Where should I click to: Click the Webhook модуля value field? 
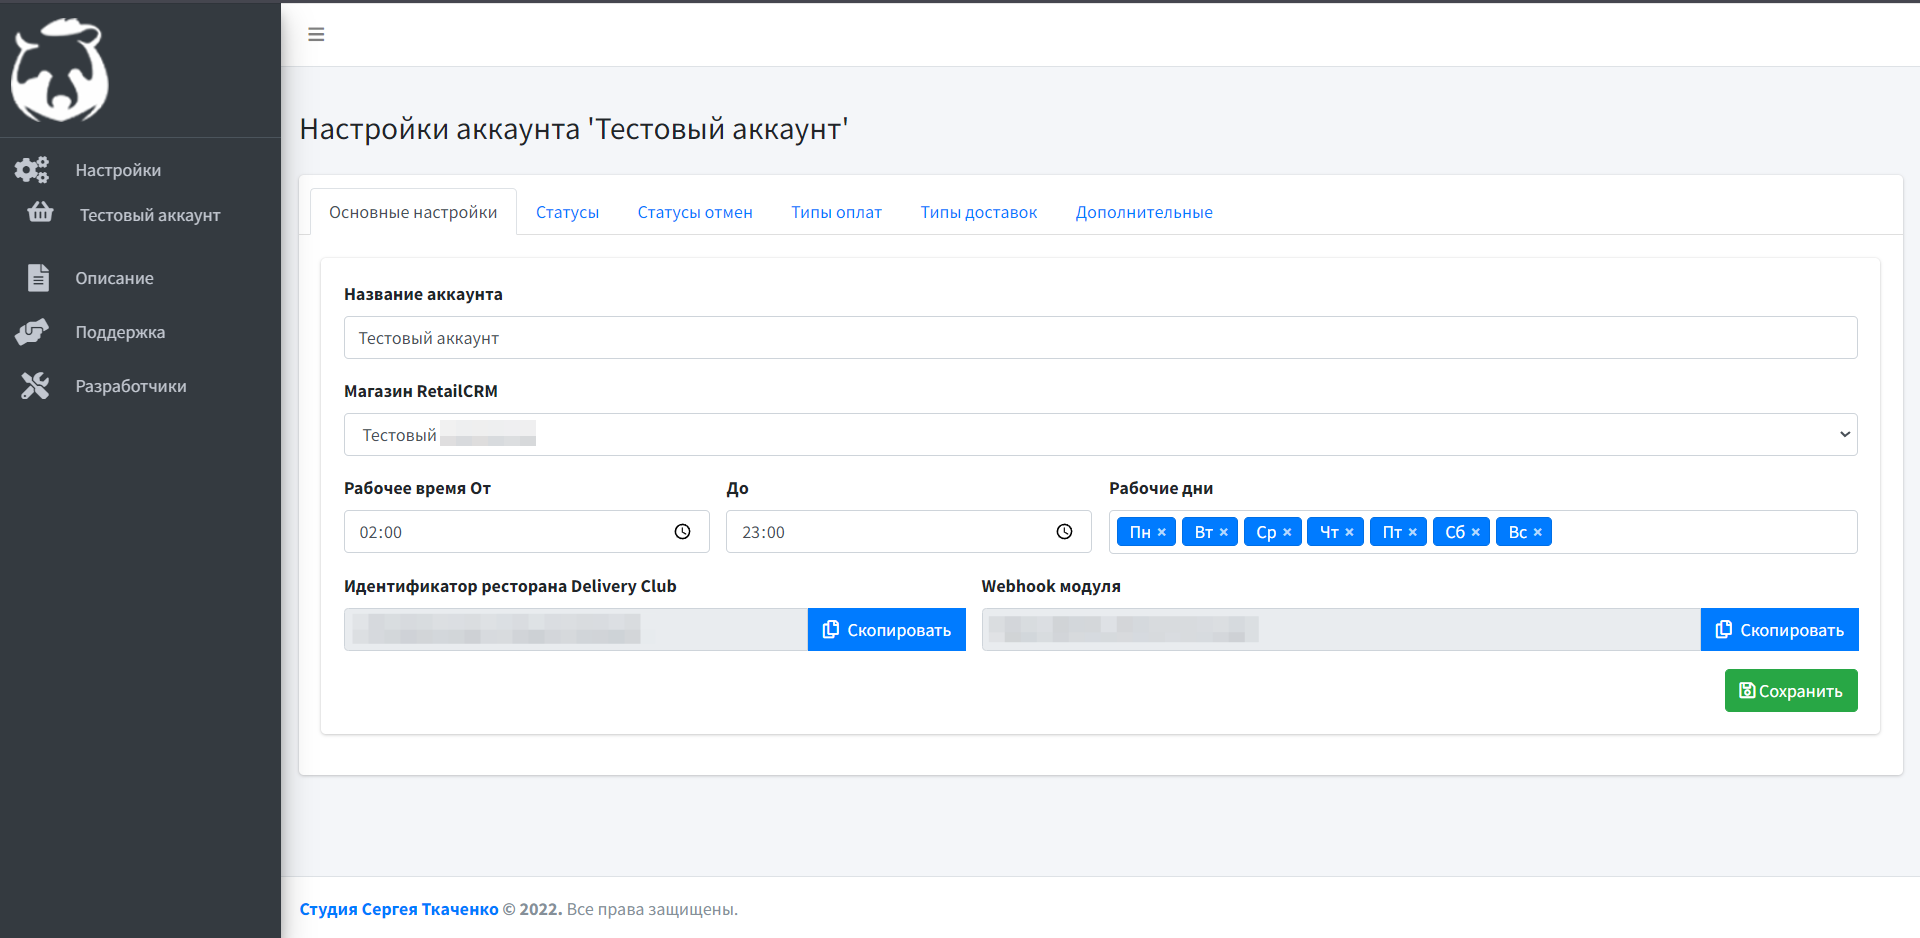(x=1341, y=630)
